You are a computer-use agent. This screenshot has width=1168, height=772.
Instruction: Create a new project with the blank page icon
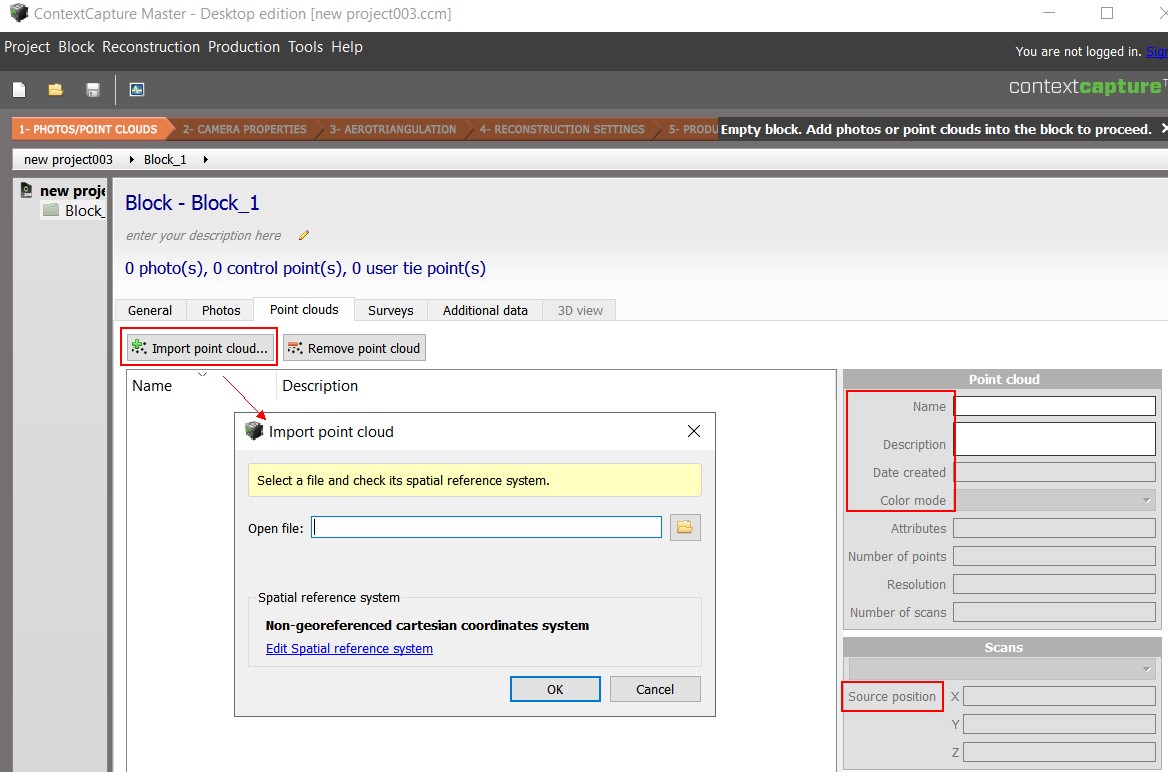[19, 90]
